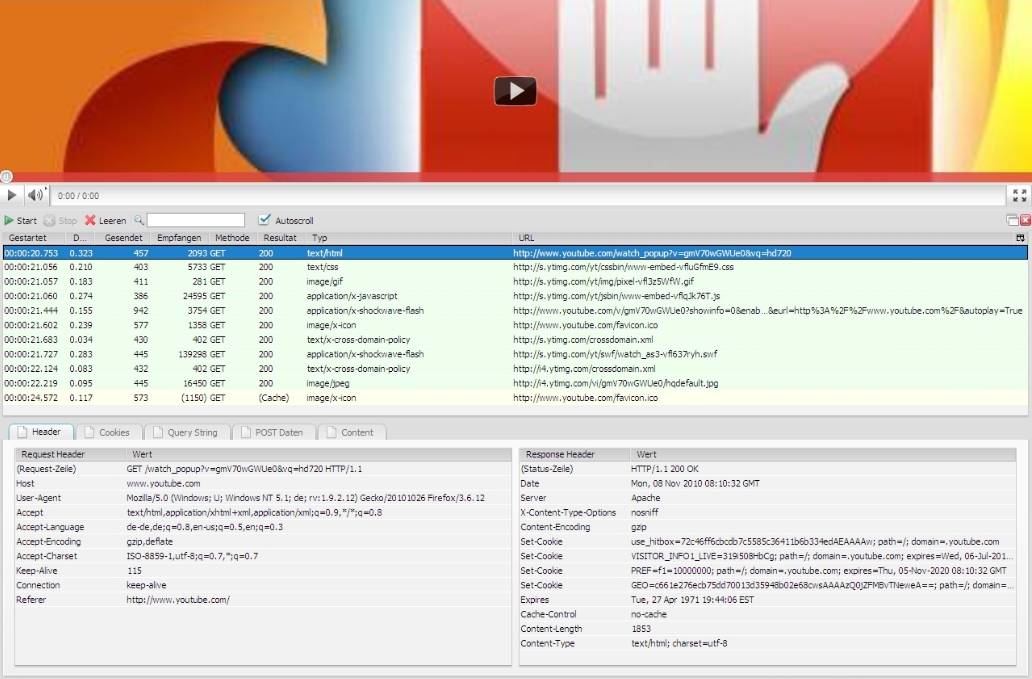Detach the panel with the window icon
The width and height of the screenshot is (1032, 679).
[1012, 220]
